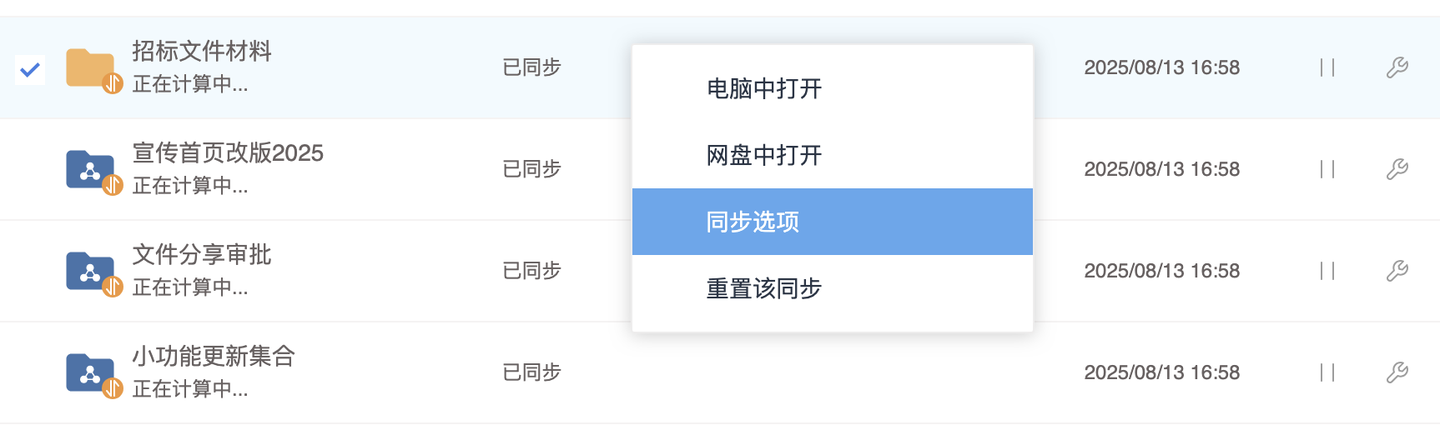
Task: Open wrench settings for 小功能更新集合
Action: pos(1397,372)
